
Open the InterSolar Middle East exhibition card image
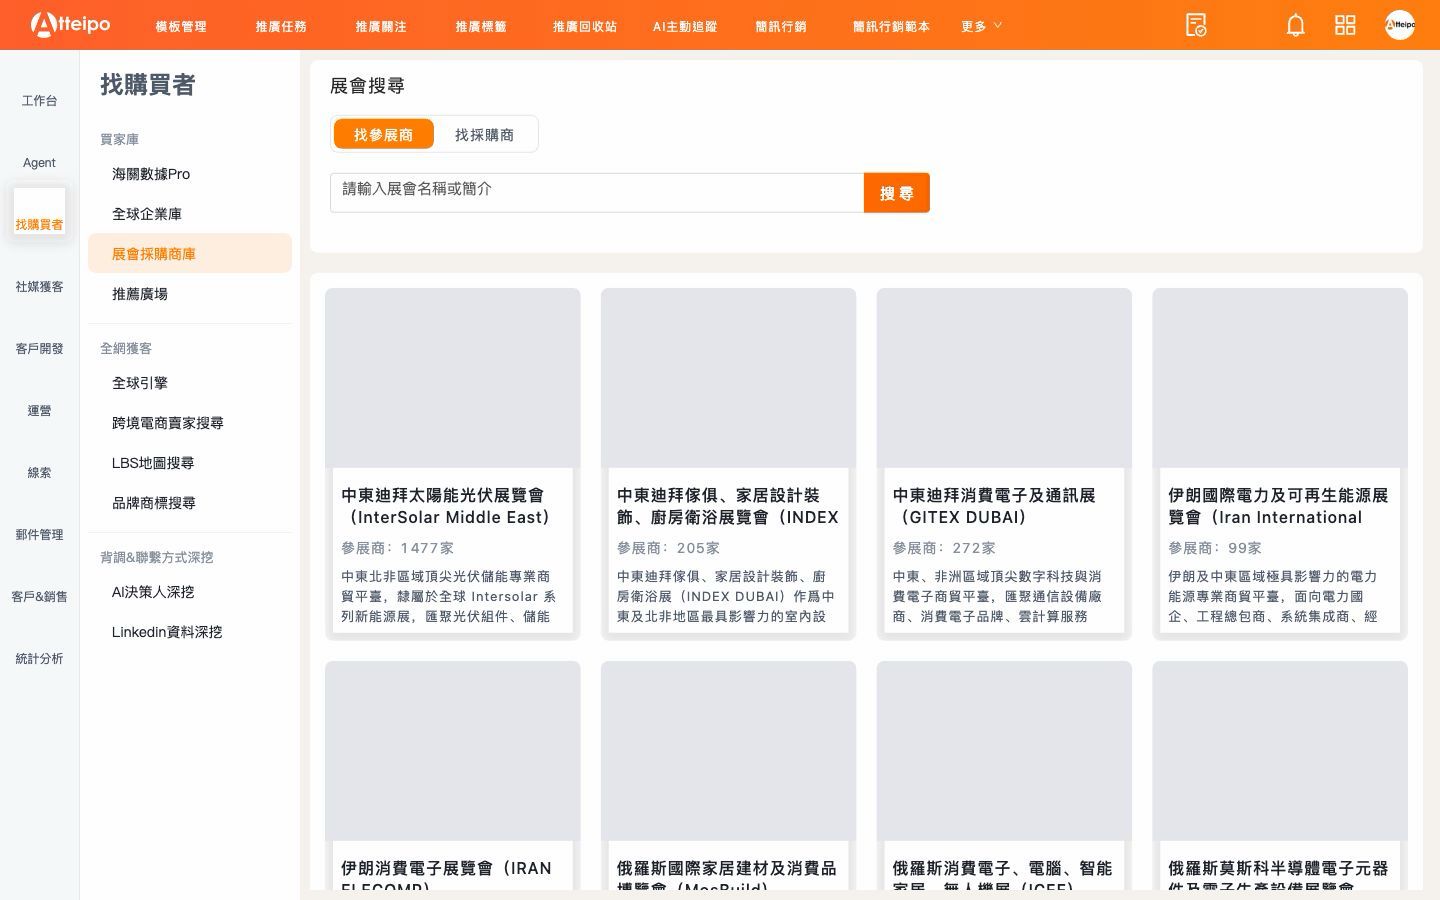coord(453,378)
